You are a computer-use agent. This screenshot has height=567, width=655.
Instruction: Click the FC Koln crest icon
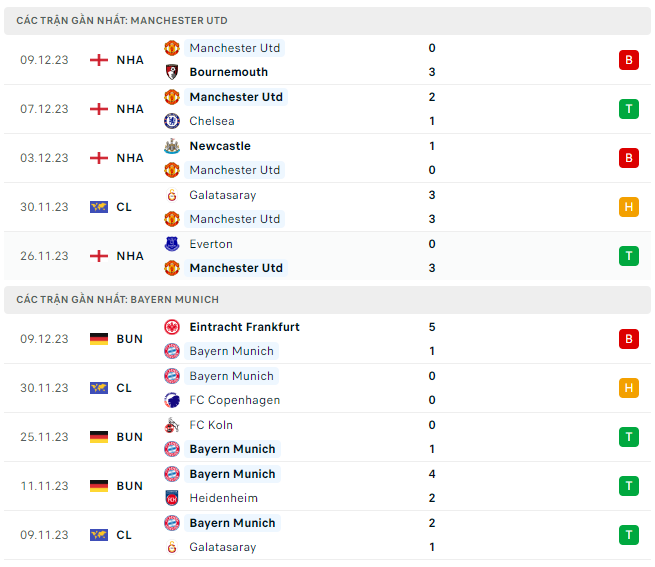tap(172, 425)
